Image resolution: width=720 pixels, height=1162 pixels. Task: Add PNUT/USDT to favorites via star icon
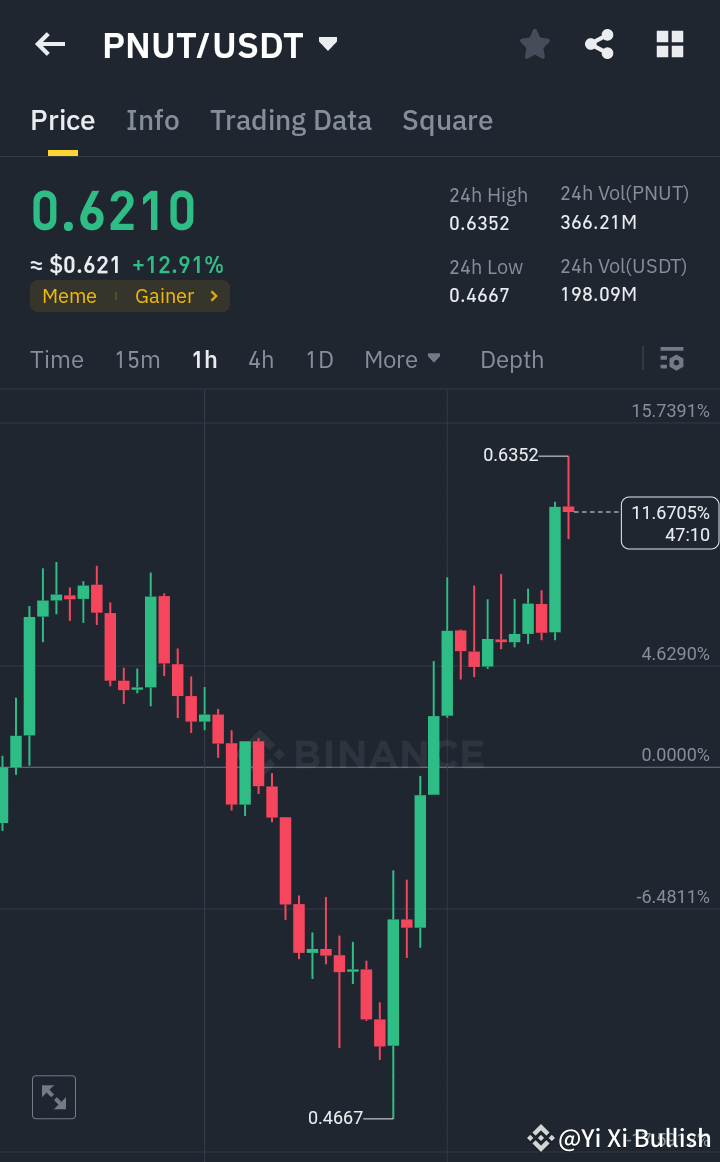(534, 44)
